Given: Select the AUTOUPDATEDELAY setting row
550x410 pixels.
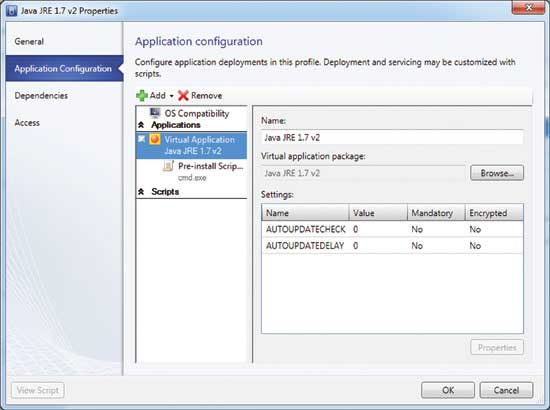Looking at the screenshot, I should point(392,246).
